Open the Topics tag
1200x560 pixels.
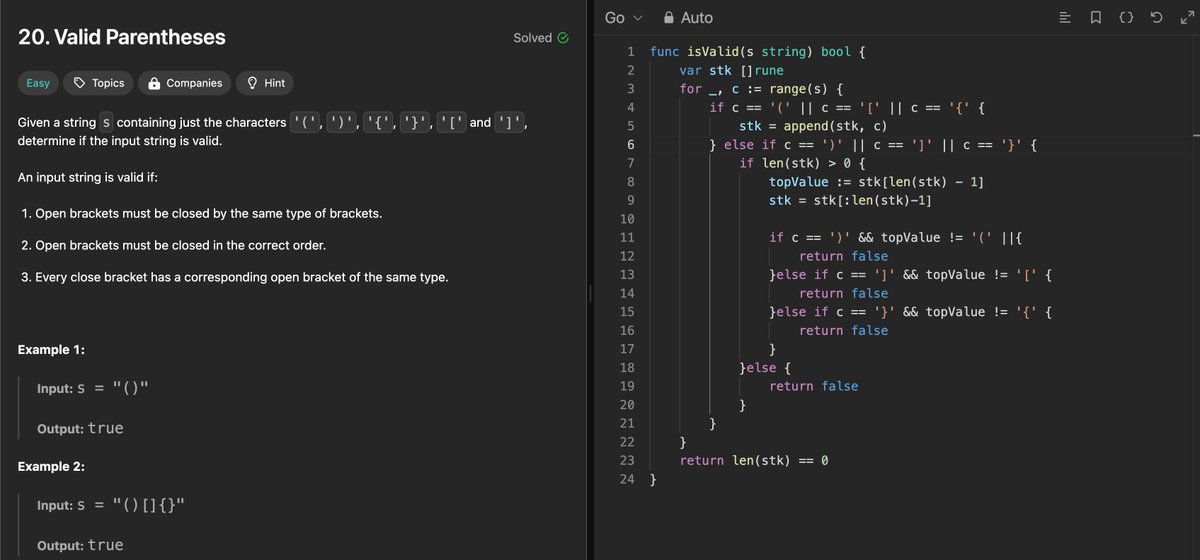point(99,83)
